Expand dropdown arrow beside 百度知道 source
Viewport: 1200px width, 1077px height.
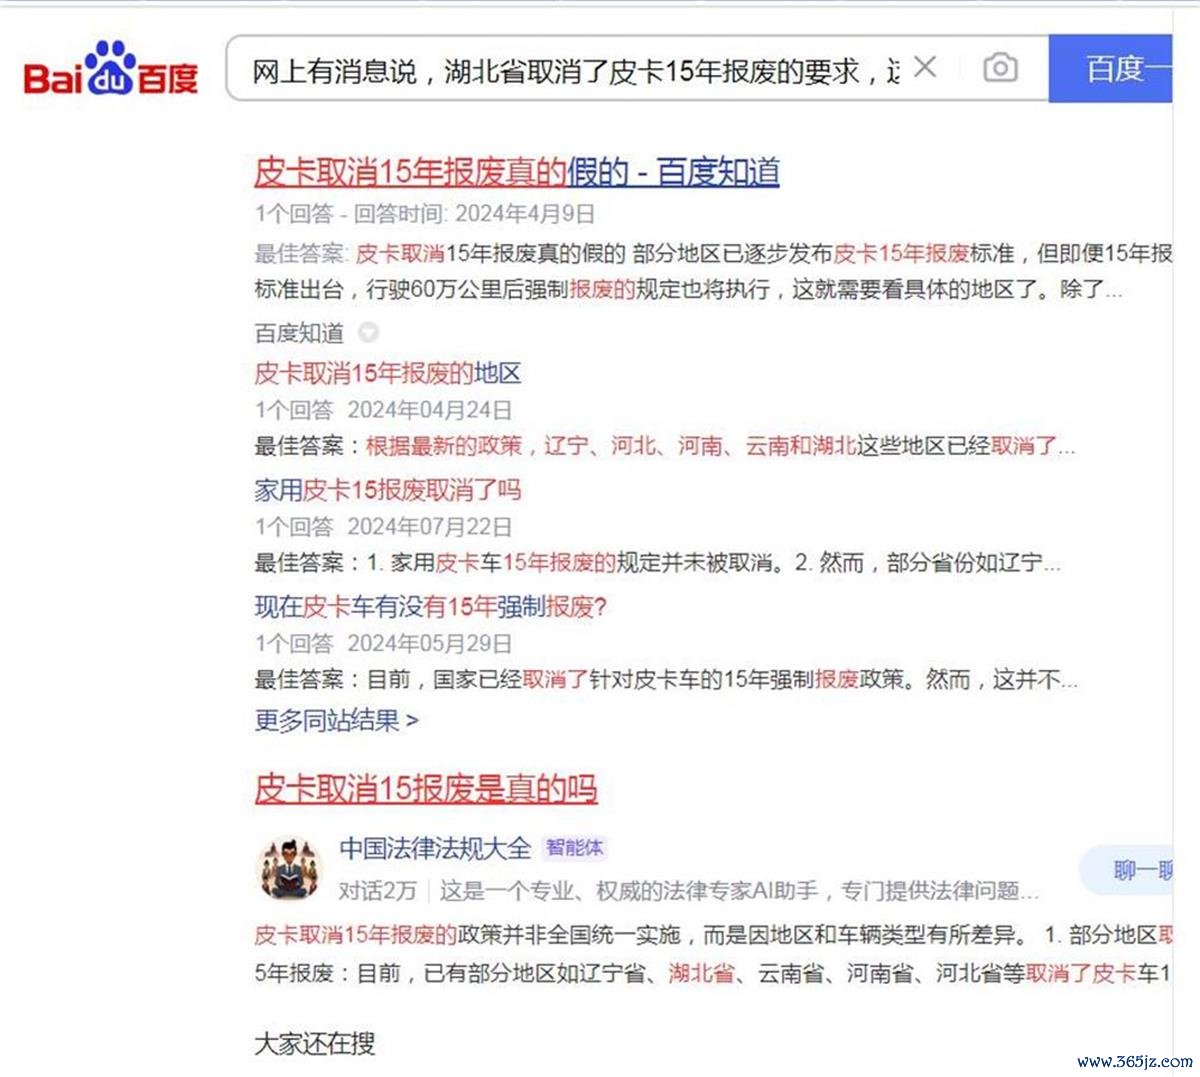[x=368, y=332]
